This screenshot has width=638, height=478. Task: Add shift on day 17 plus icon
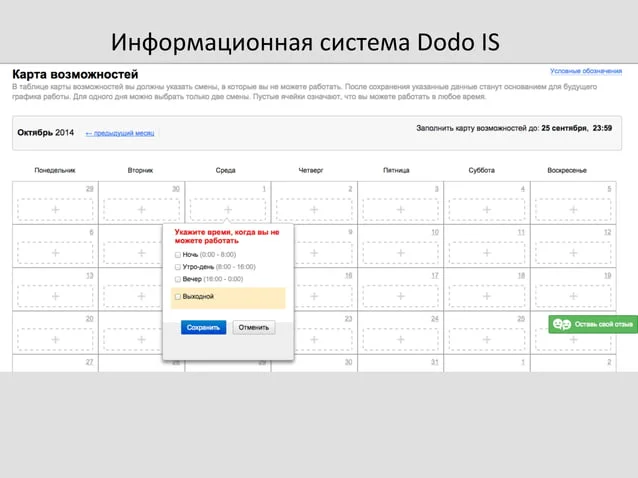401,296
